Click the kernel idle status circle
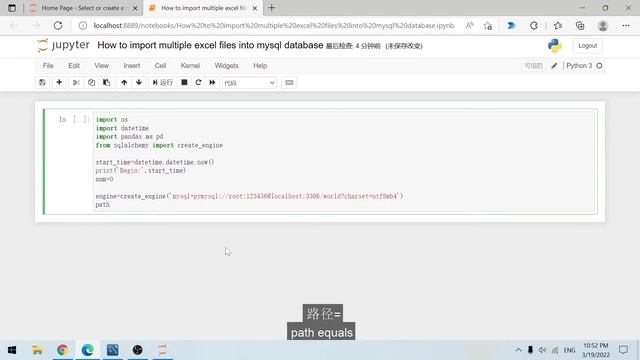 599,66
